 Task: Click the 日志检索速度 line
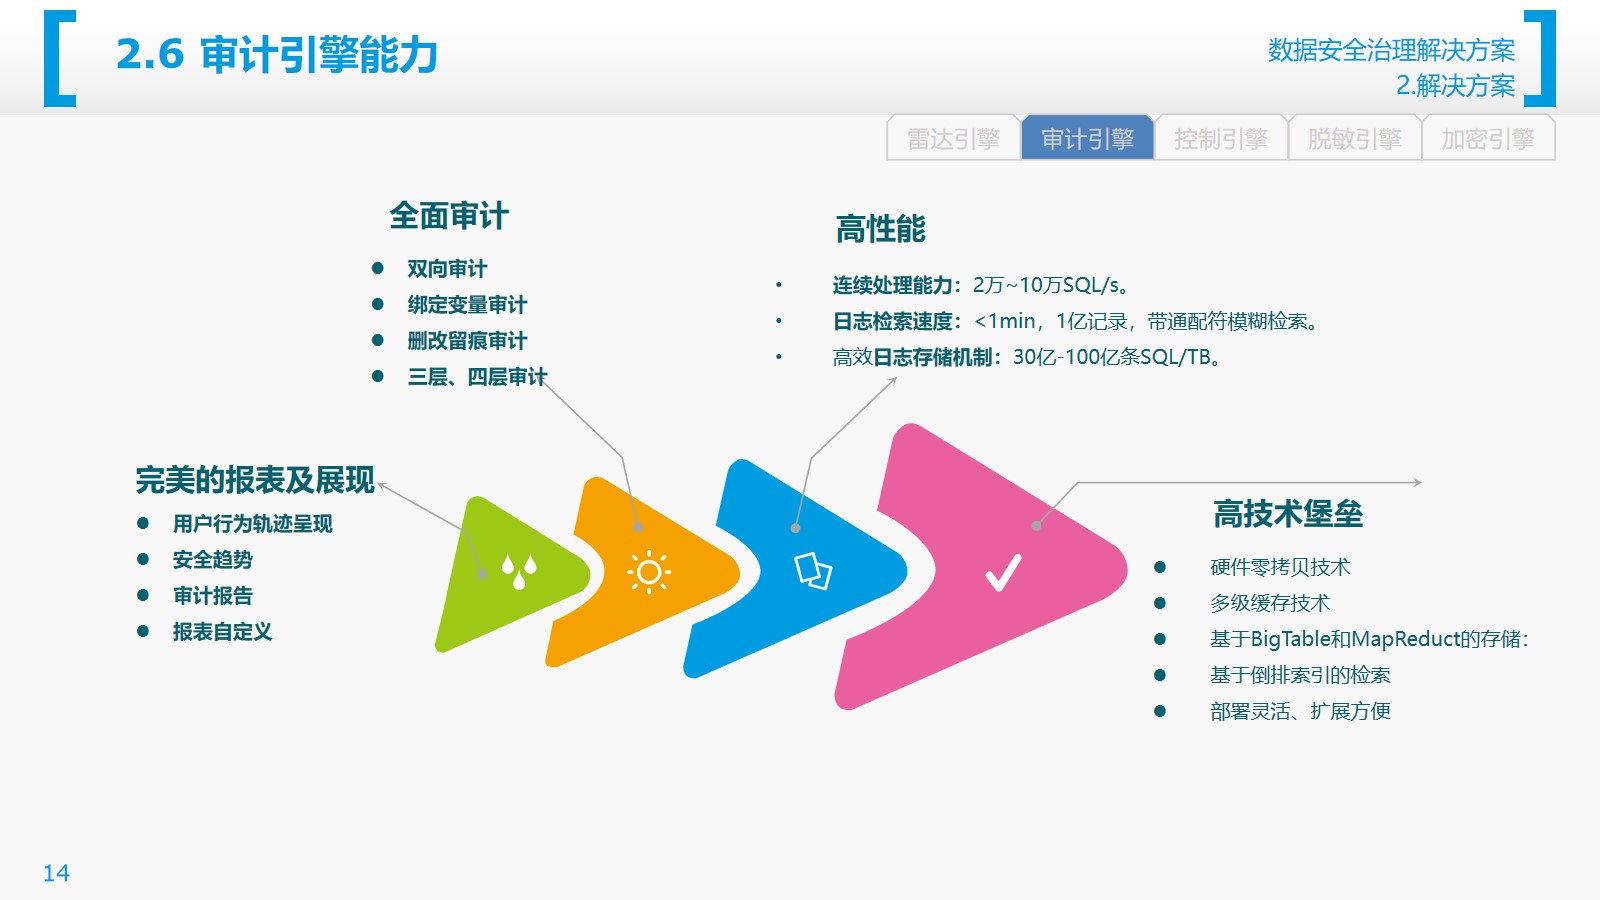click(1077, 321)
